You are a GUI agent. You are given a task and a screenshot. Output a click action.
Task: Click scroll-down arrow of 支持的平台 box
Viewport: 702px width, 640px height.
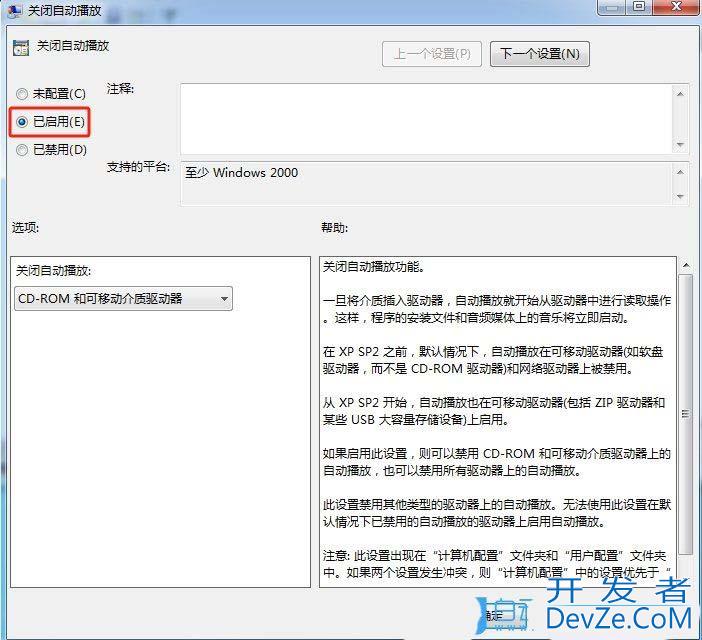[x=680, y=196]
